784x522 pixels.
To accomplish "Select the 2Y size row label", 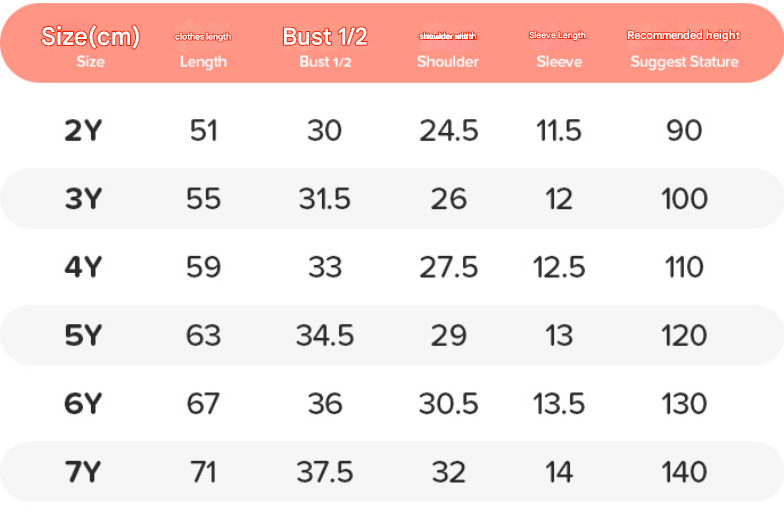I will point(83,130).
